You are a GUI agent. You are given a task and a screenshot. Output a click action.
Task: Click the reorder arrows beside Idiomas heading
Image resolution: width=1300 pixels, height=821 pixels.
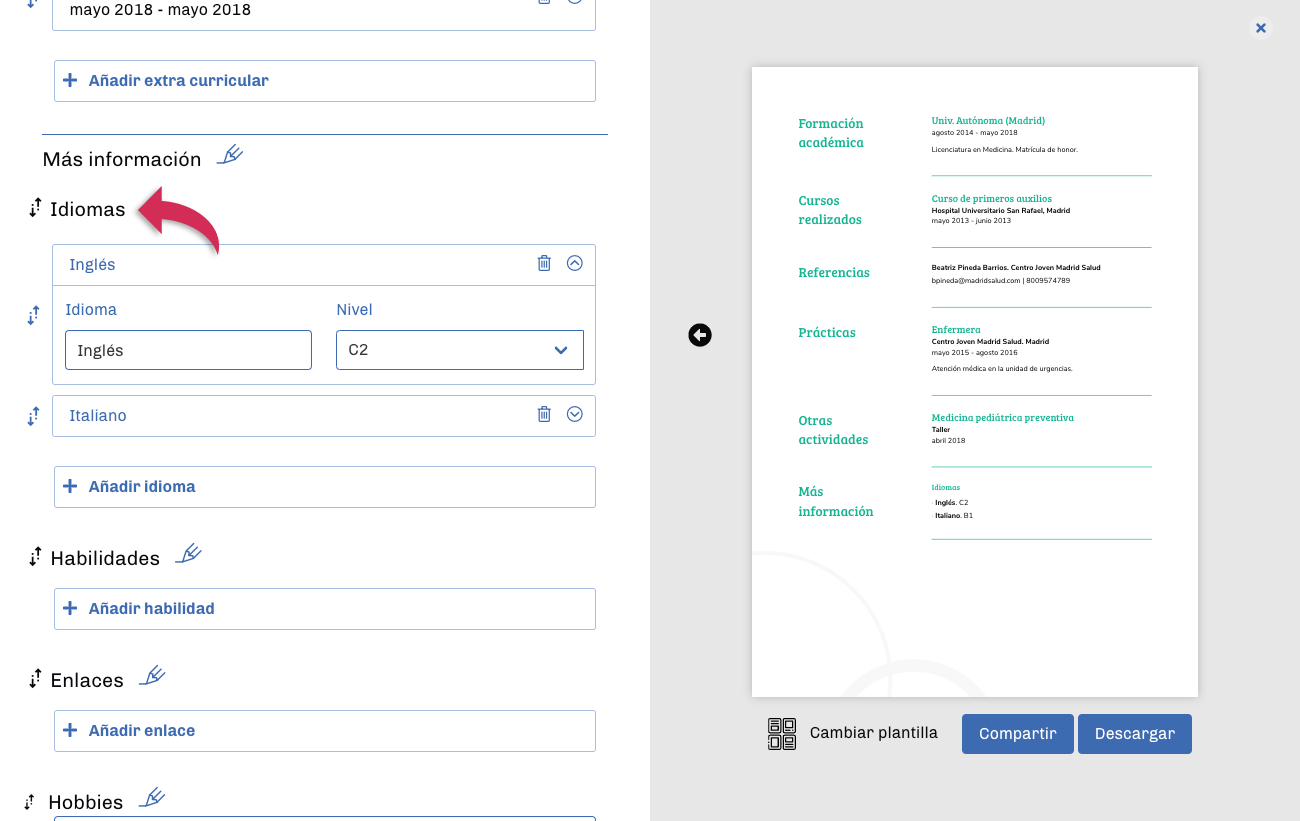[35, 208]
